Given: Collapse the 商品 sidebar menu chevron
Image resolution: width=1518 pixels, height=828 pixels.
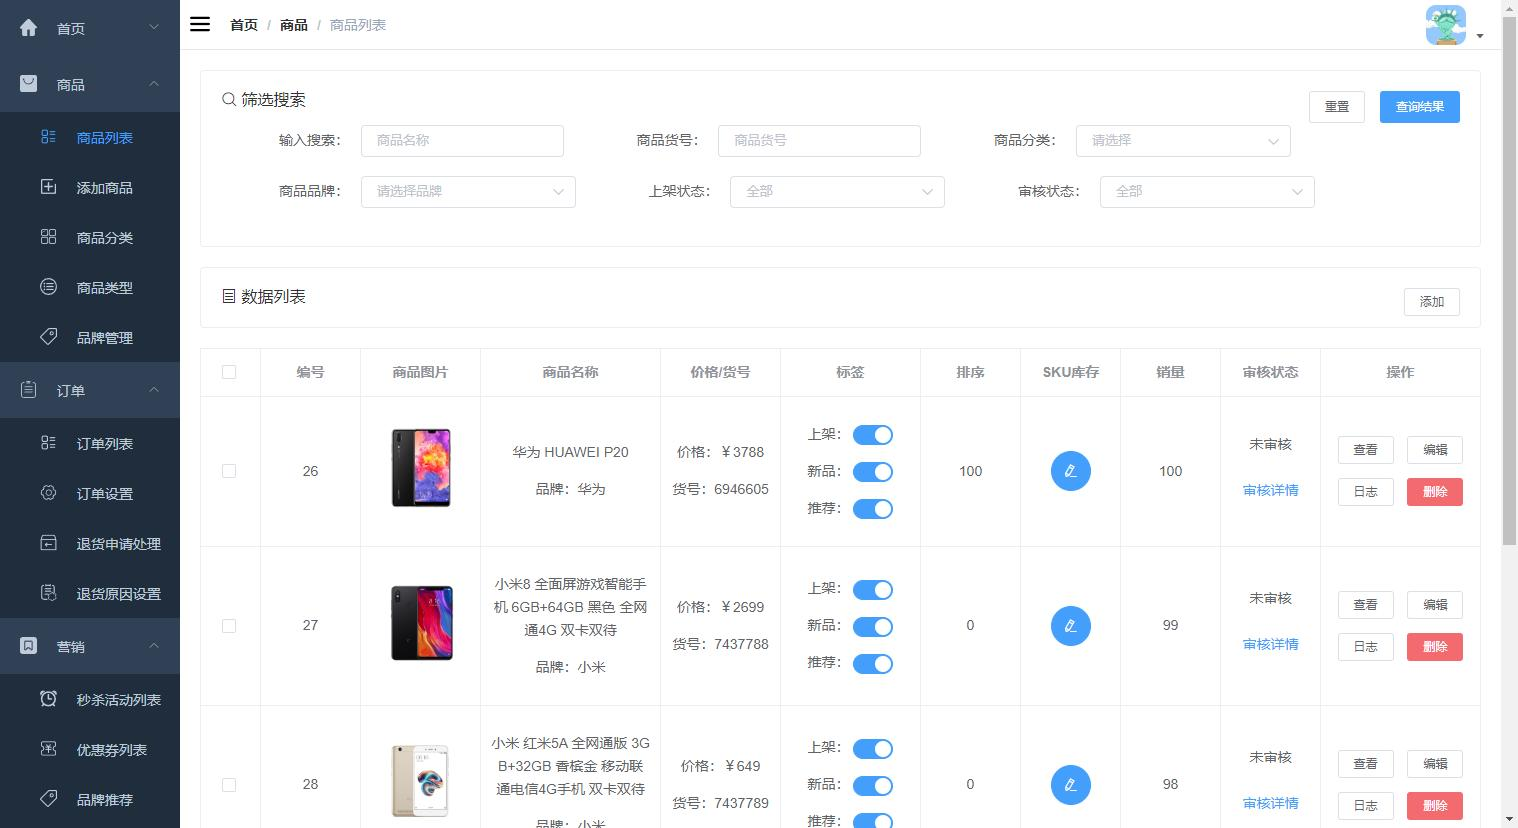Looking at the screenshot, I should [154, 83].
